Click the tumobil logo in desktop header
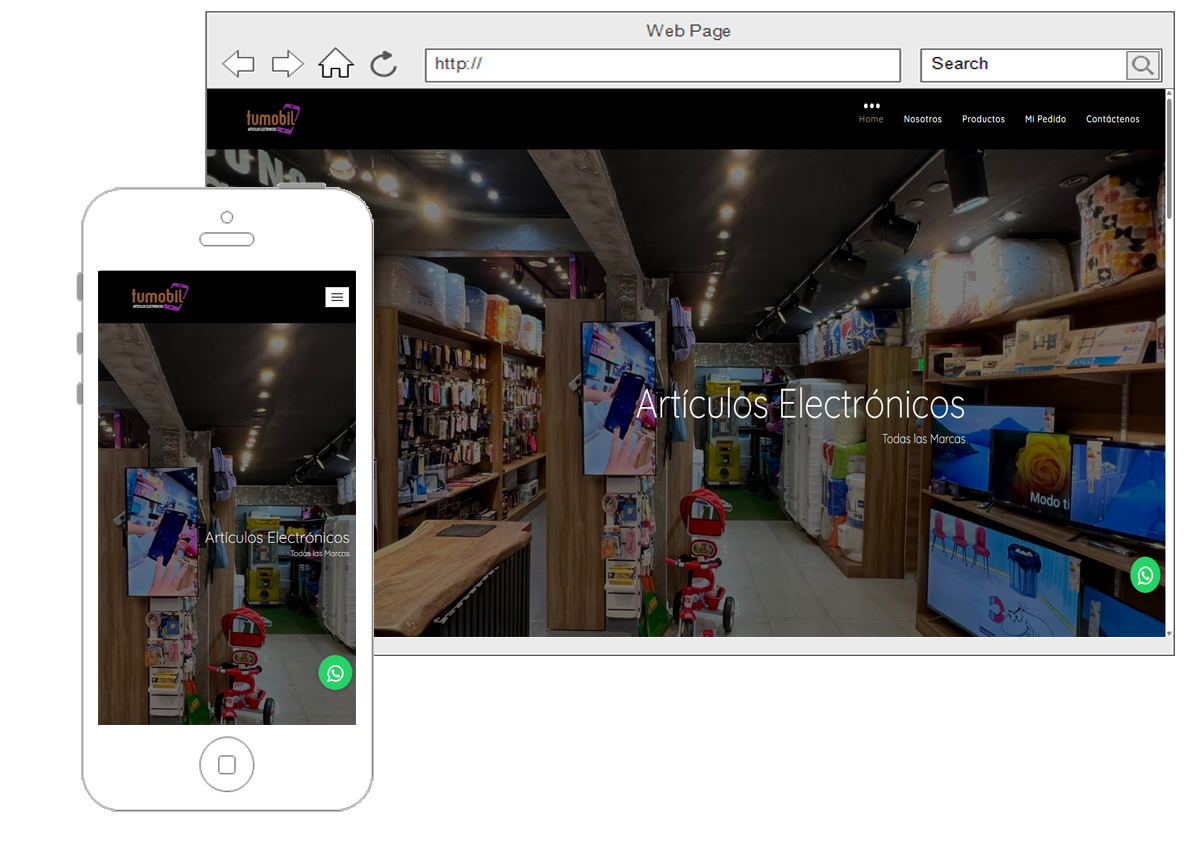This screenshot has height=841, width=1189. pos(273,119)
